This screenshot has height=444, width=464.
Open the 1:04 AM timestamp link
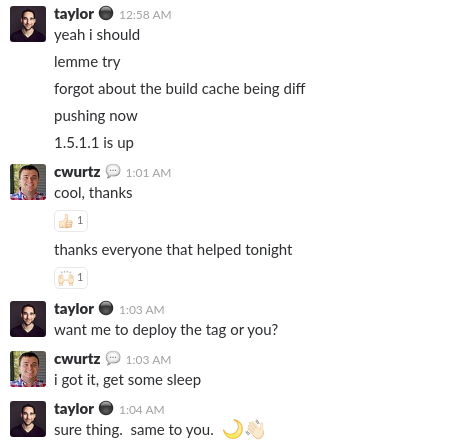tap(142, 410)
